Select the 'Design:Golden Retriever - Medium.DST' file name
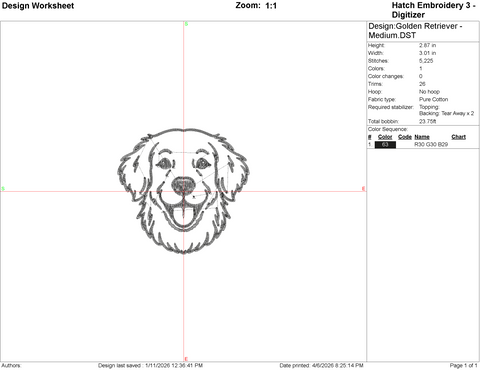Viewport: 480px width, 370px height. coord(415,31)
